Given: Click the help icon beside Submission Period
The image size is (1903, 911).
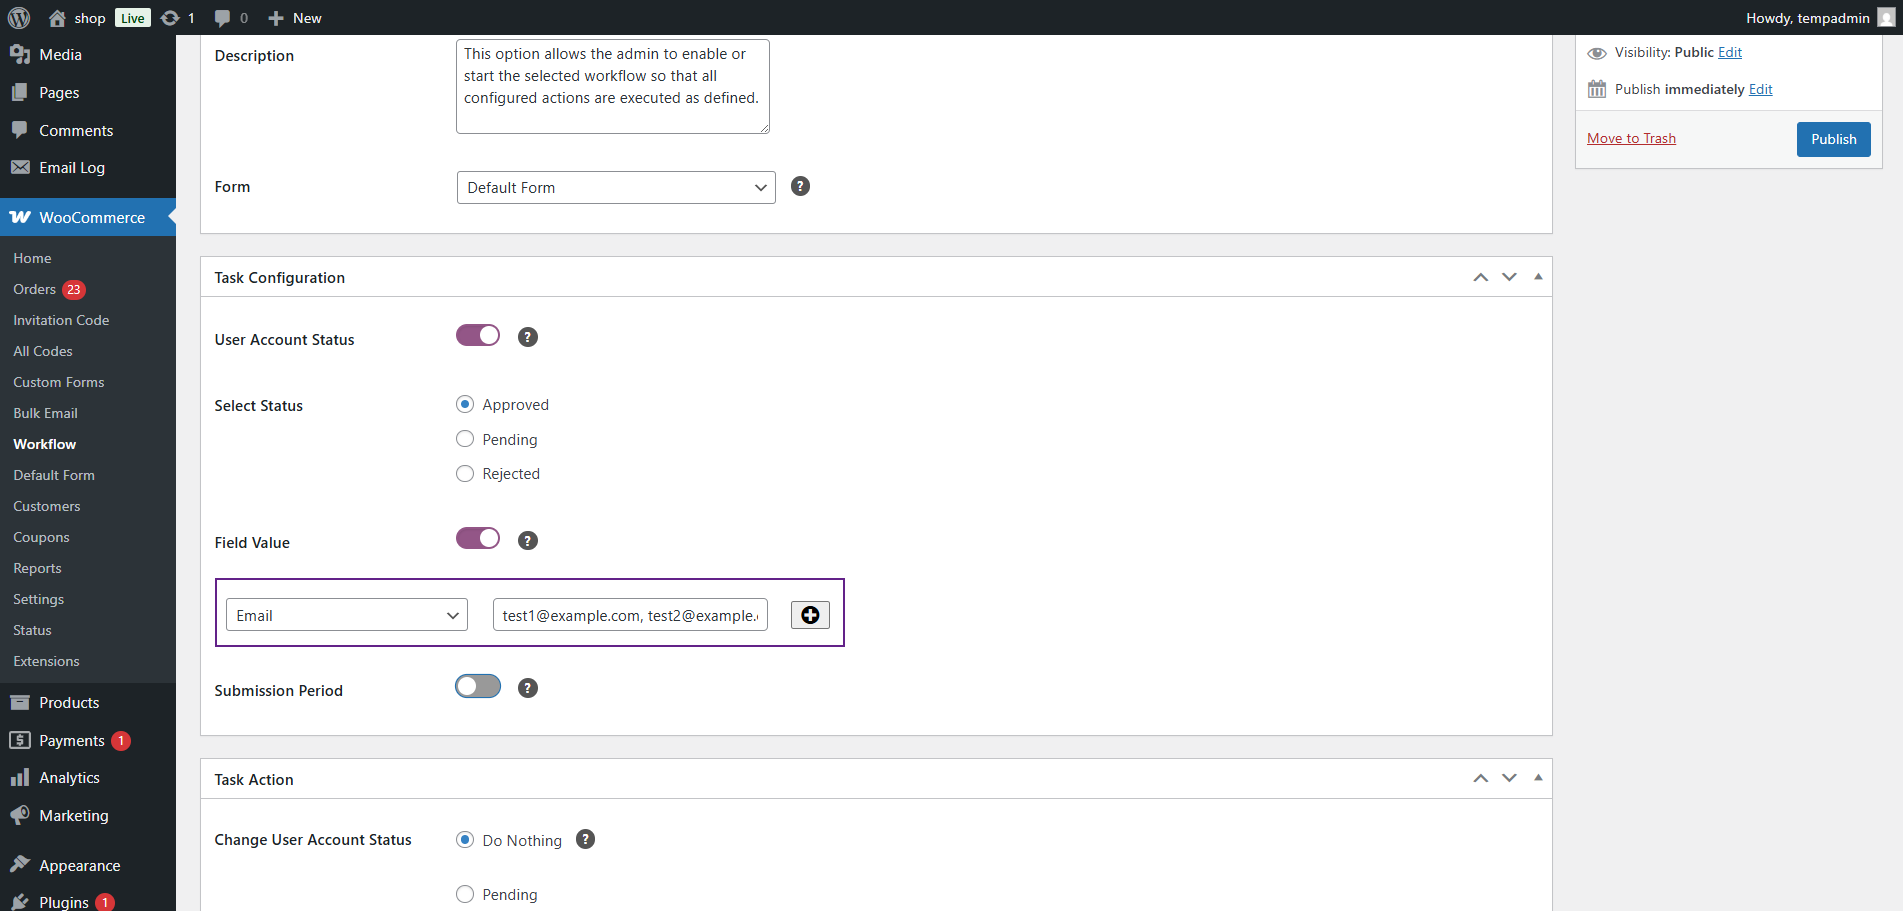Looking at the screenshot, I should (528, 688).
